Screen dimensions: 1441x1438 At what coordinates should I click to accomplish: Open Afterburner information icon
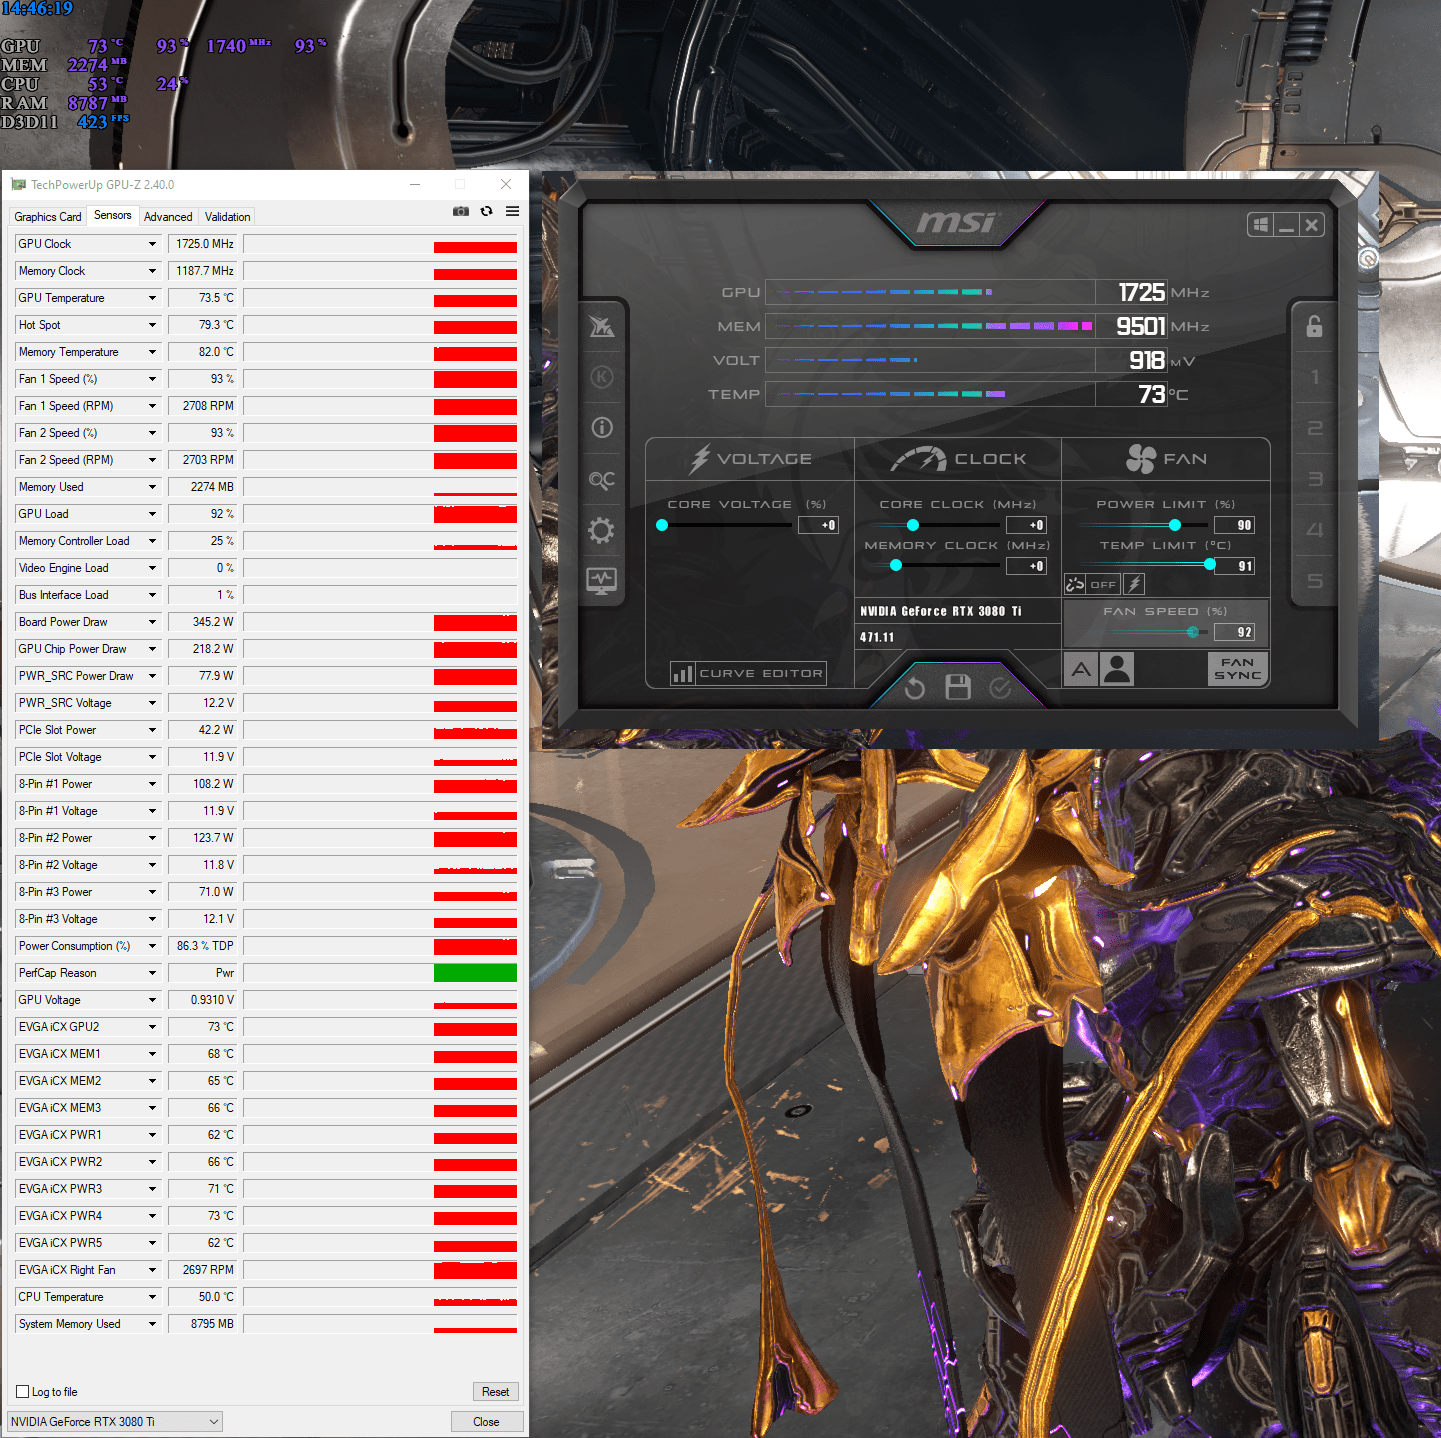[602, 428]
